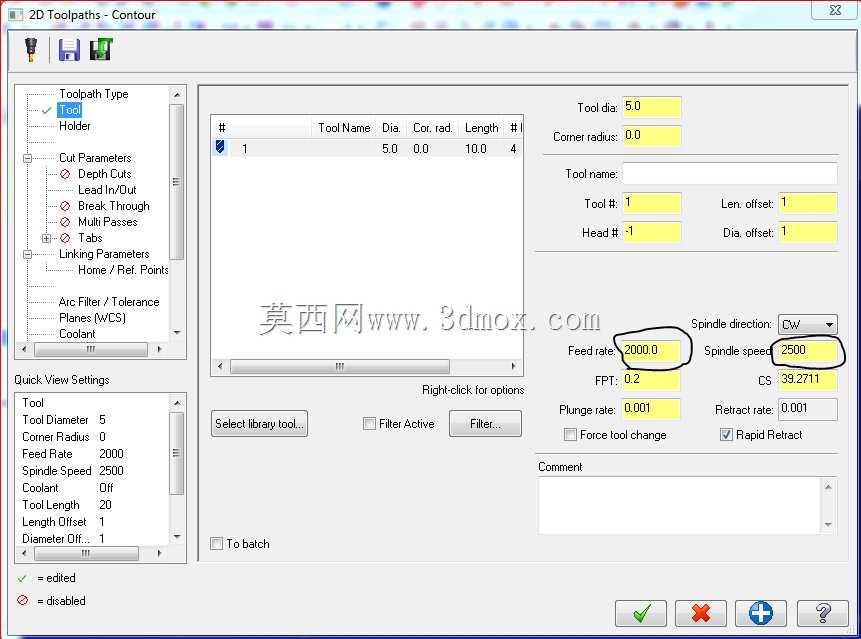861x639 pixels.
Task: Collapse the Linking Parameters tree node
Action: 27,254
